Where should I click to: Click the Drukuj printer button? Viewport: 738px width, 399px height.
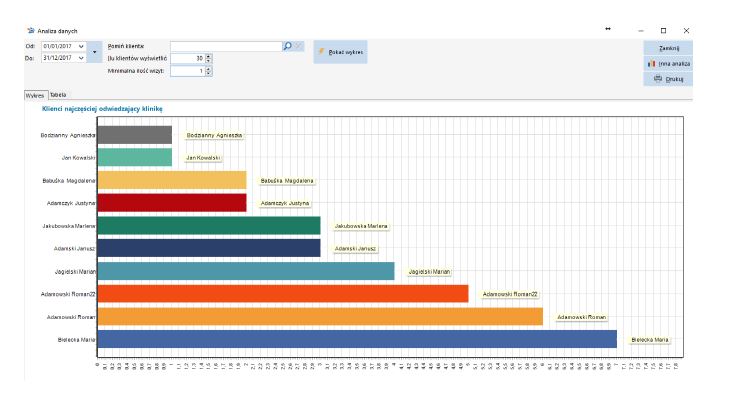pyautogui.click(x=668, y=79)
